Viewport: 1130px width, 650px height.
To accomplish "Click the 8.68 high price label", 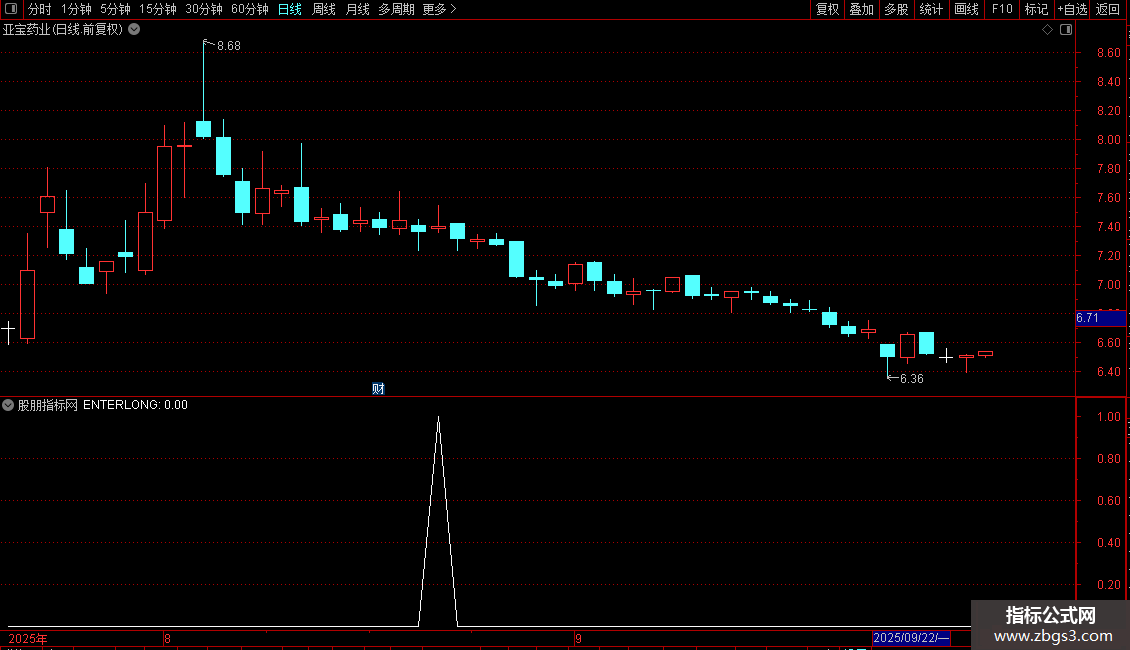I will pyautogui.click(x=228, y=45).
